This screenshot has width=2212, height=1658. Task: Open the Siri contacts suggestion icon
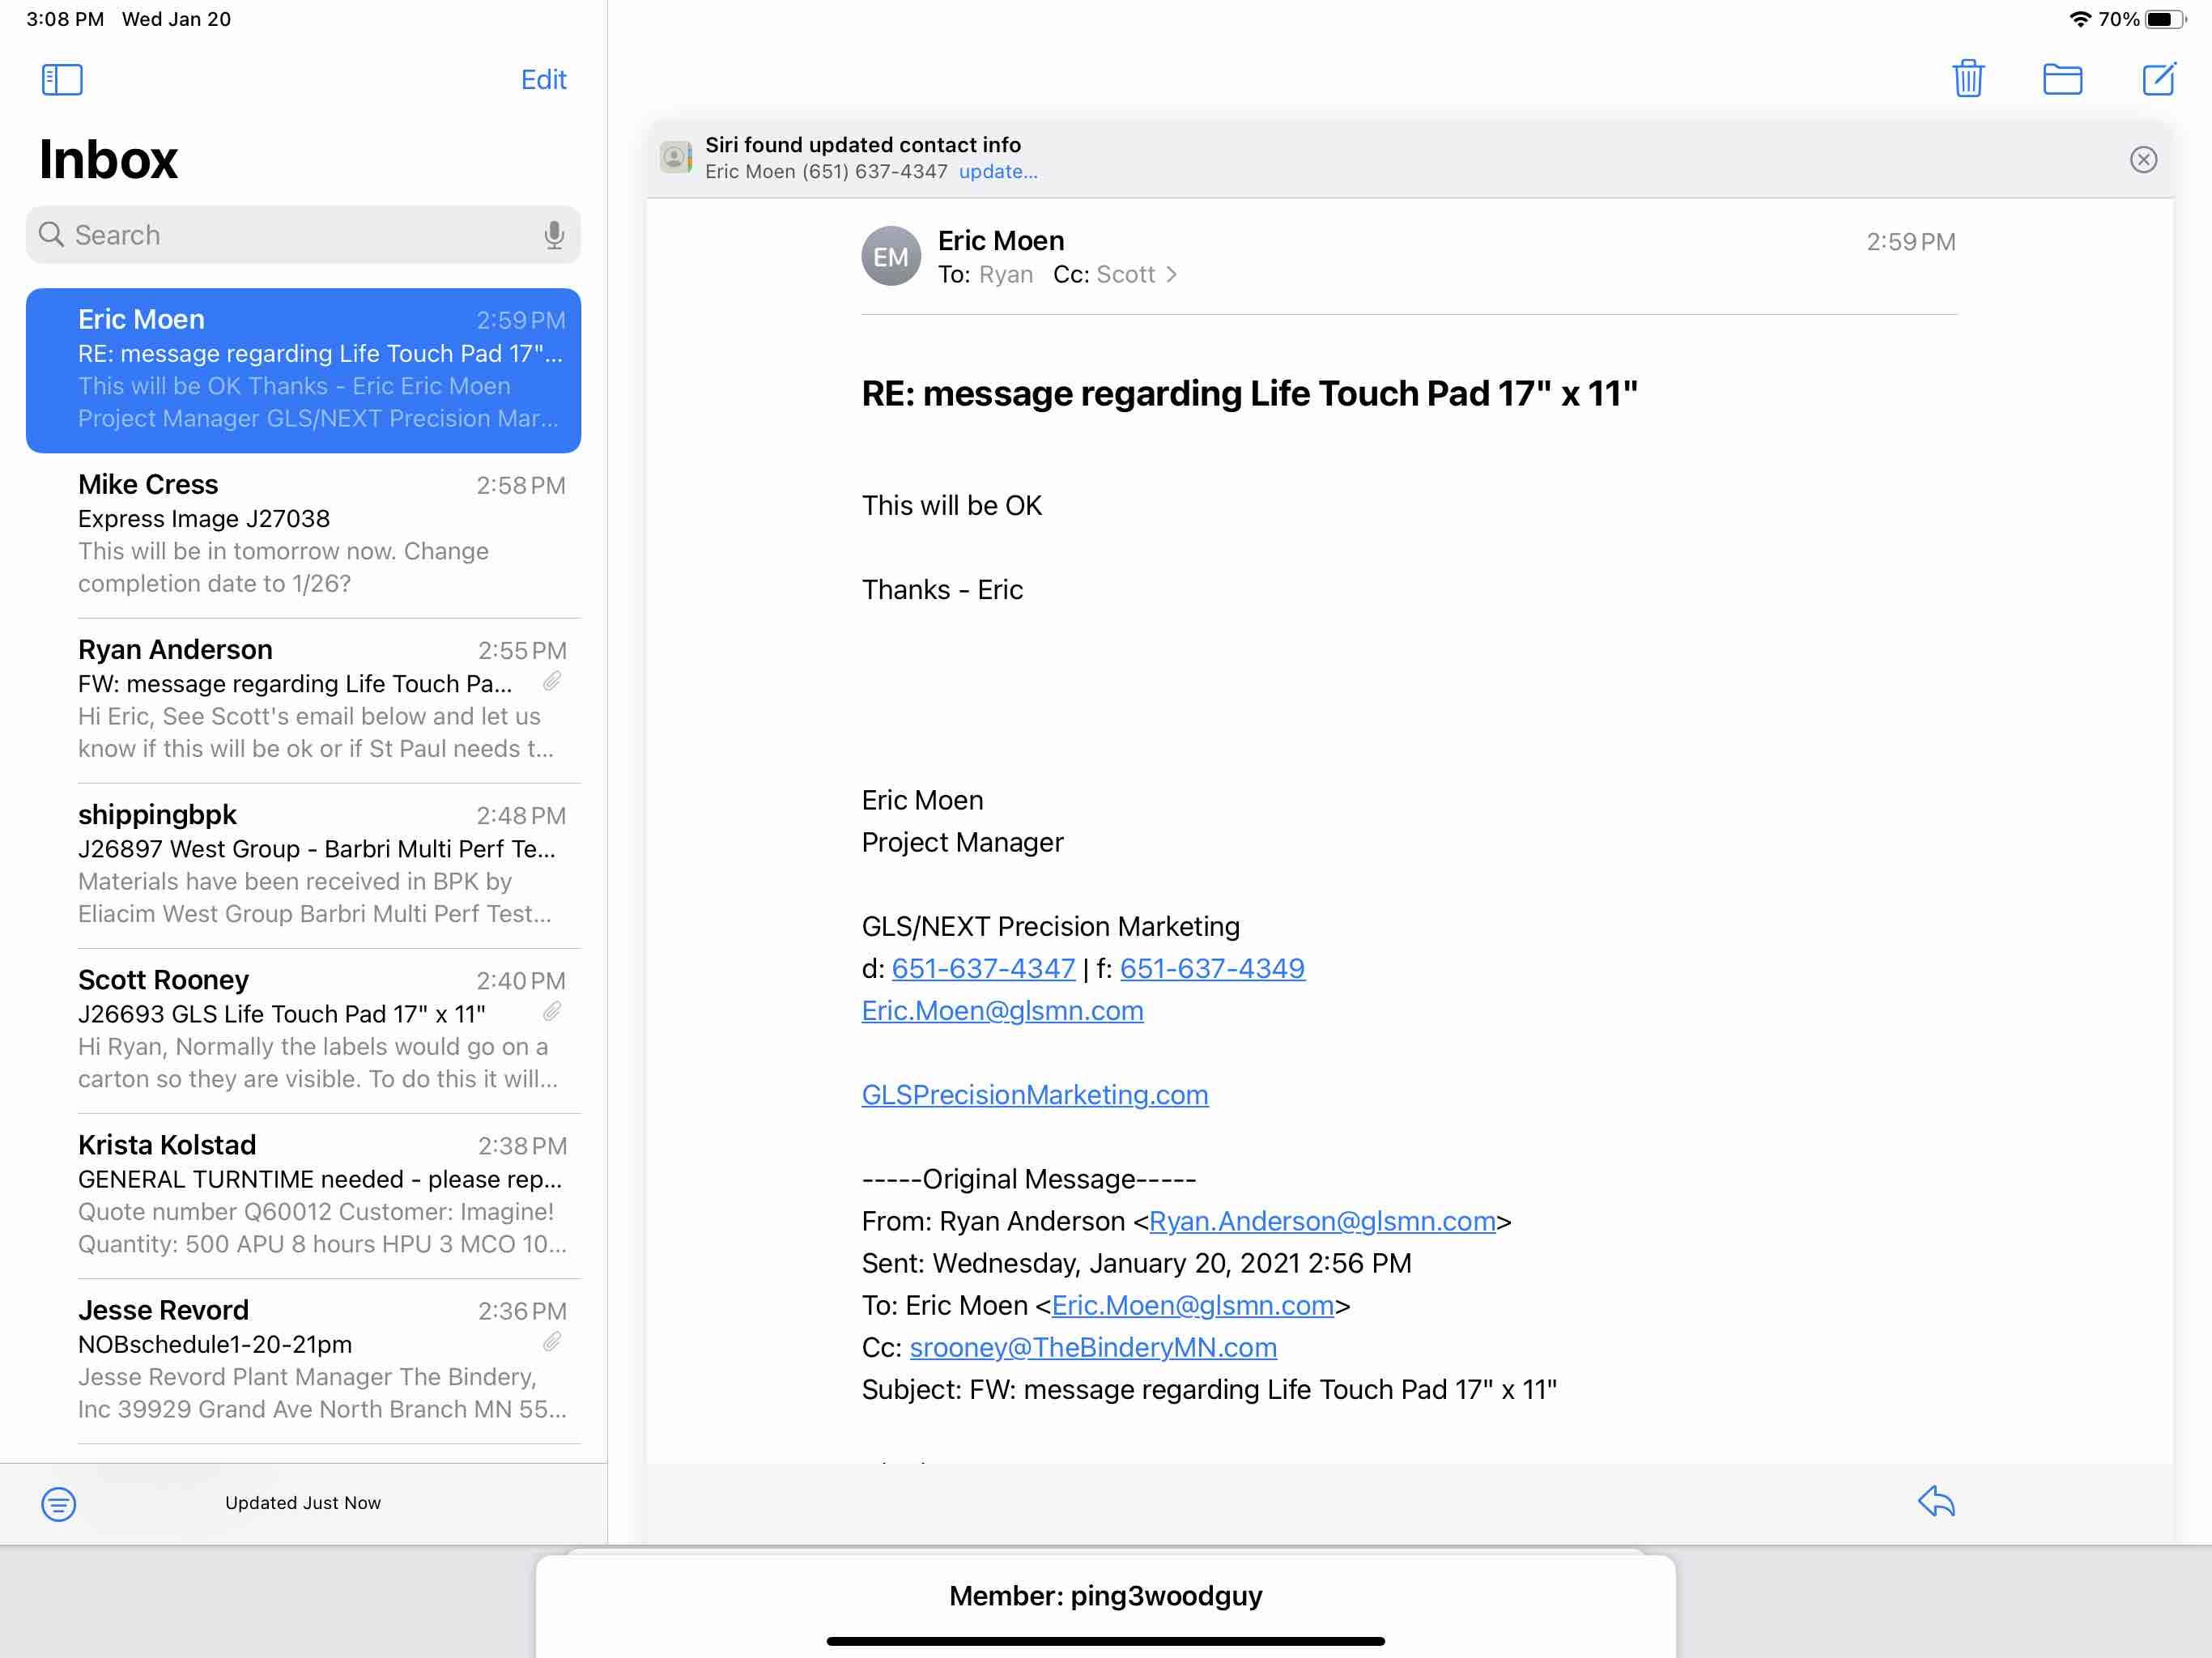click(x=676, y=158)
